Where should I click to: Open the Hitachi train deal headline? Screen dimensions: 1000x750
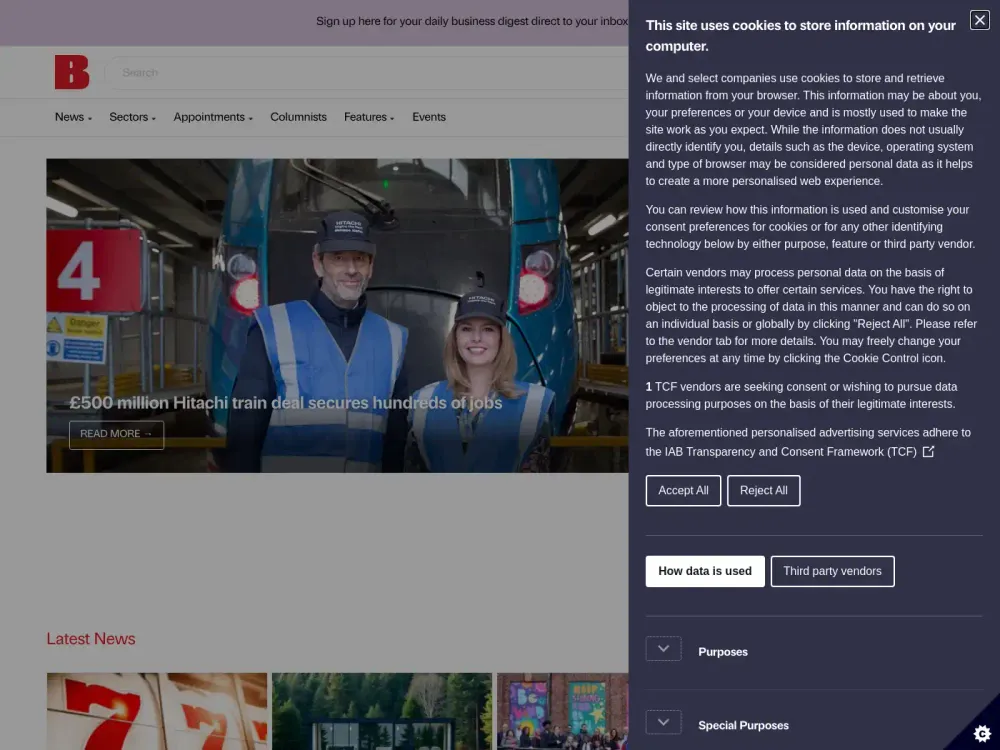(x=285, y=403)
